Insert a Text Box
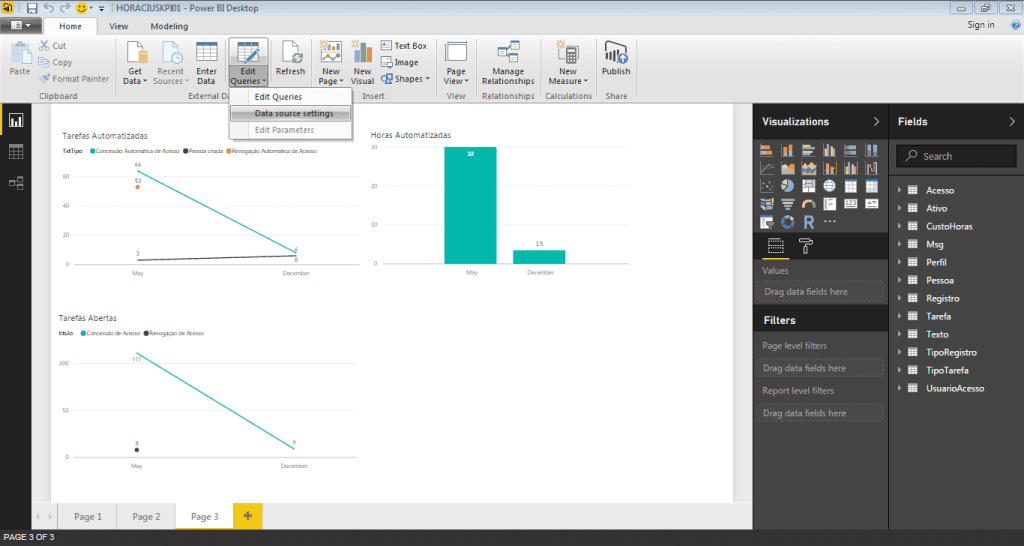 (x=404, y=46)
